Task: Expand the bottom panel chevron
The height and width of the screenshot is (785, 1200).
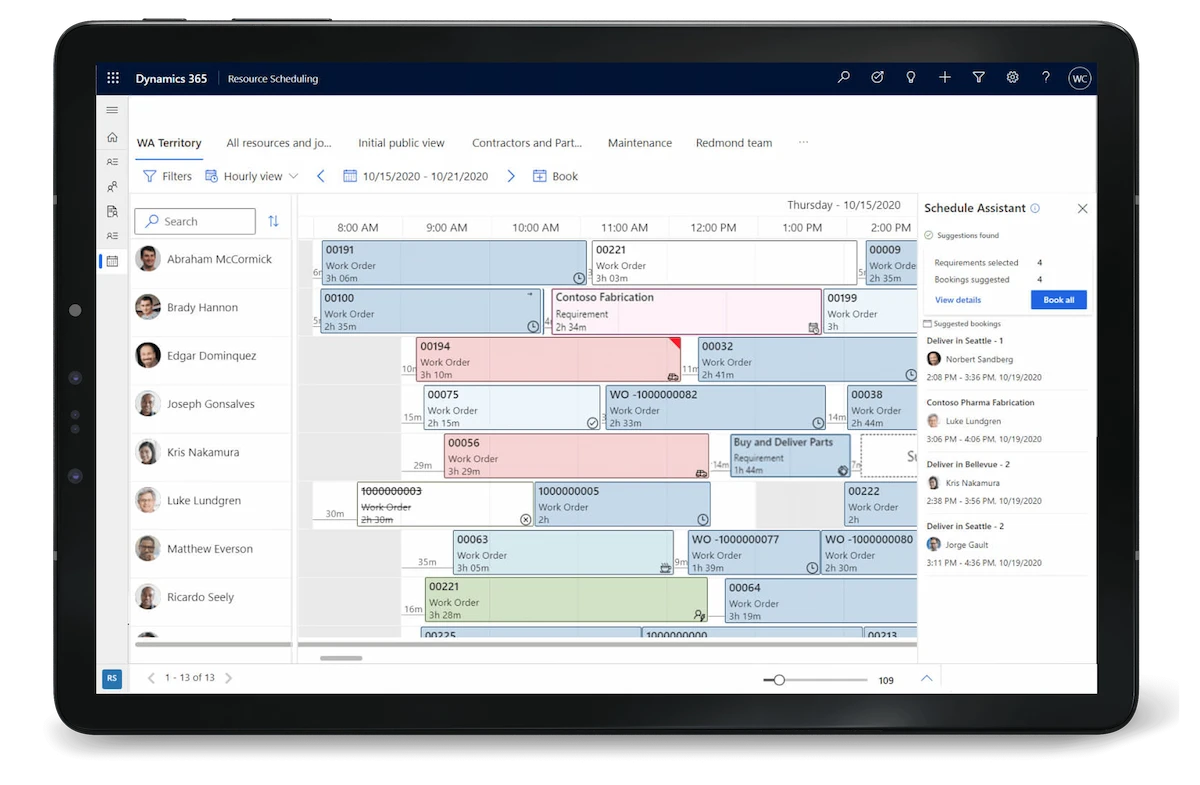Action: (926, 678)
